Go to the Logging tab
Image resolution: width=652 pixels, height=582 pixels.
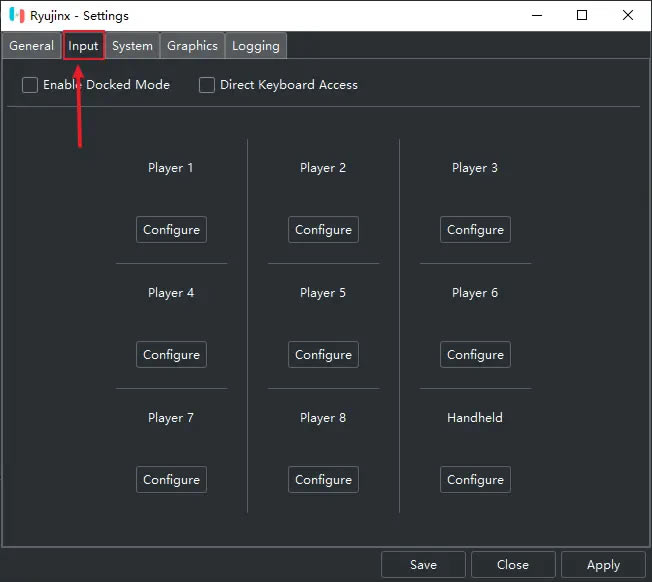click(x=256, y=46)
